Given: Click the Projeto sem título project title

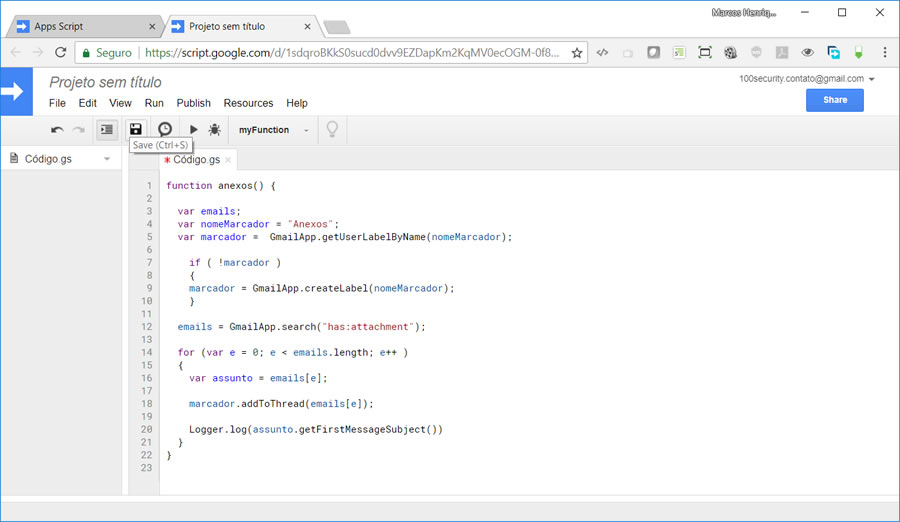Looking at the screenshot, I should click(x=105, y=82).
